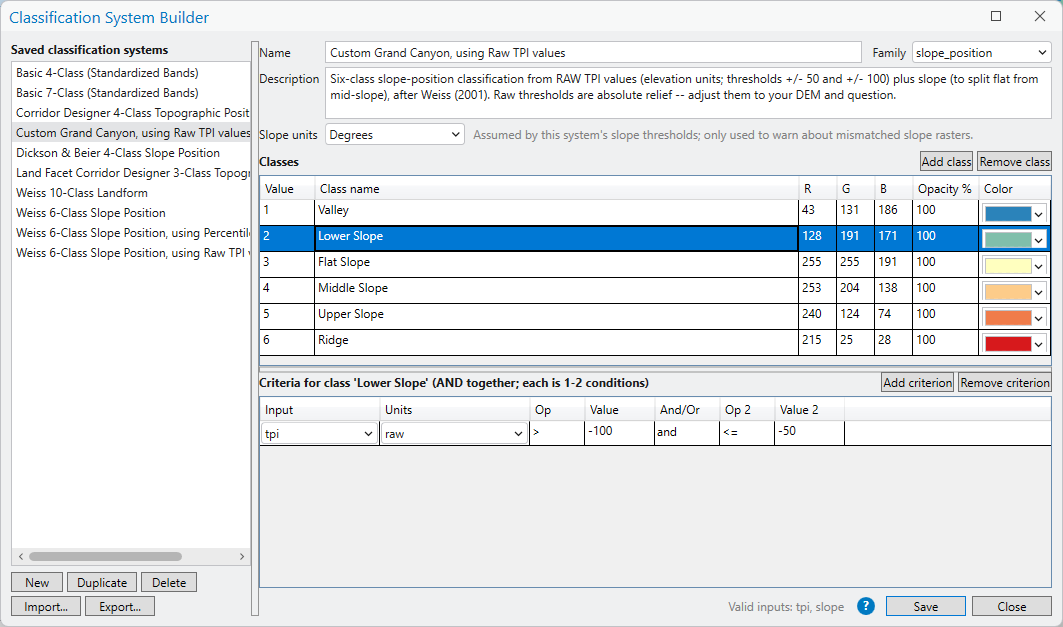This screenshot has width=1063, height=627.
Task: Select Dickson & Beier 4-Class Slope Position
Action: pos(131,153)
